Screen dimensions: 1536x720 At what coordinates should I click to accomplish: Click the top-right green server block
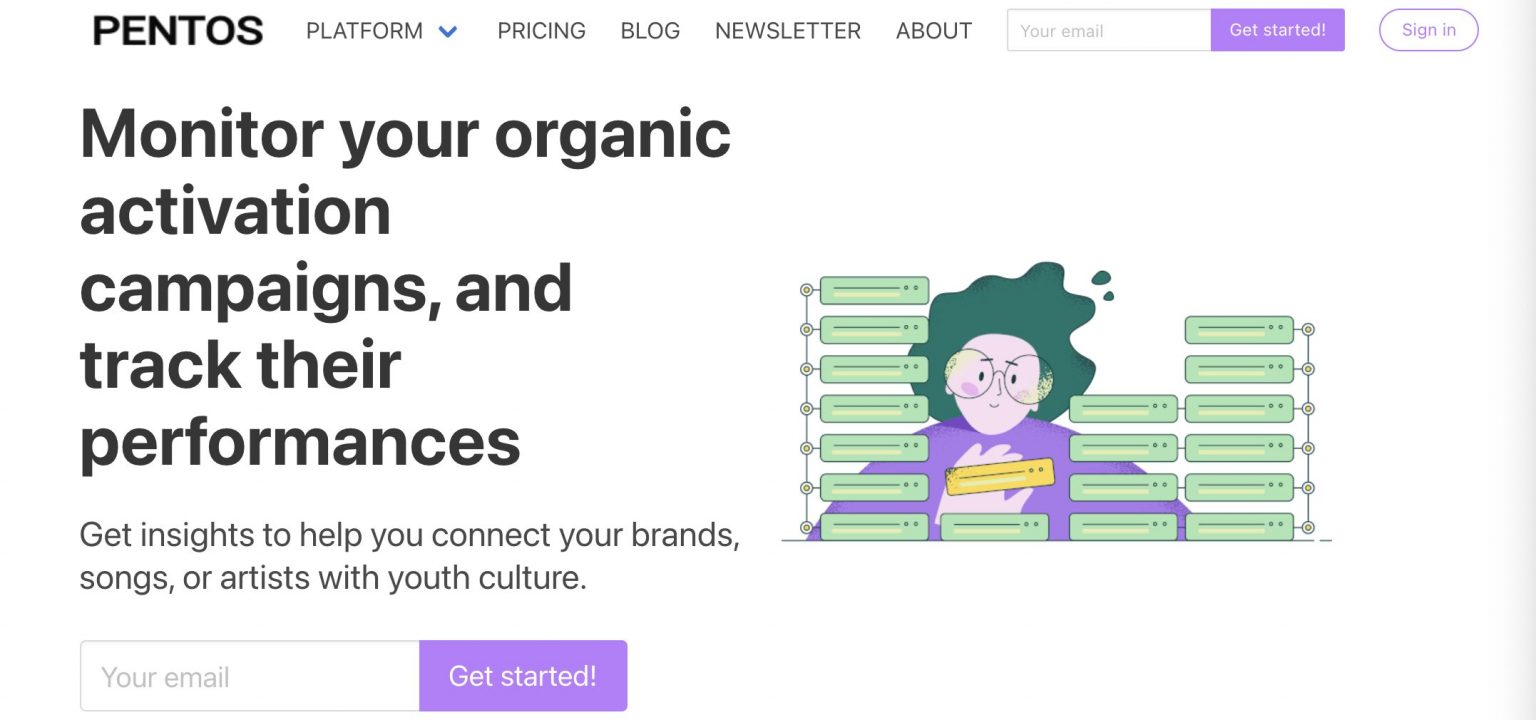click(1239, 330)
